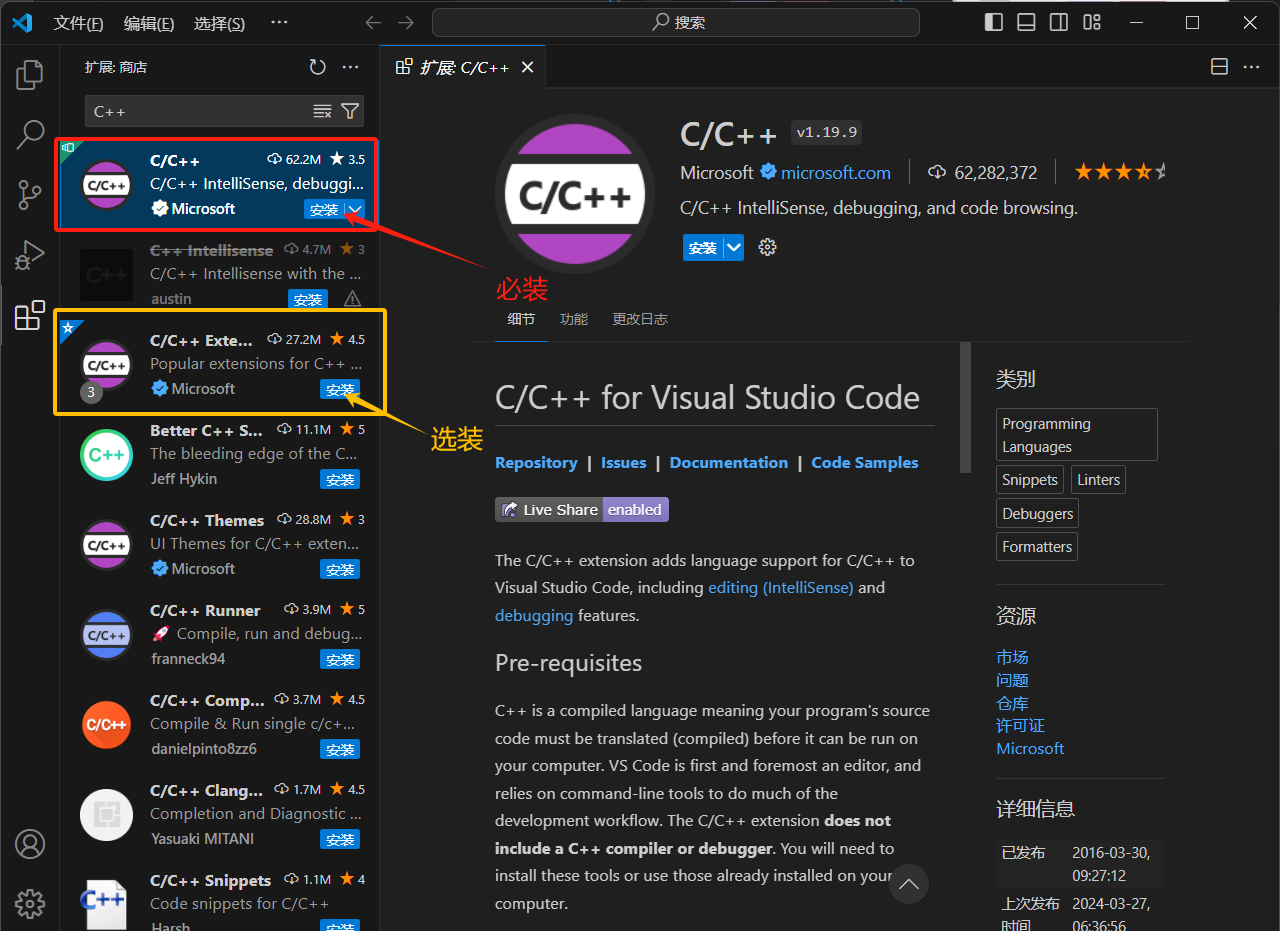Install the C/C++ Extension Pack
Image resolution: width=1280 pixels, height=931 pixels.
click(x=340, y=389)
